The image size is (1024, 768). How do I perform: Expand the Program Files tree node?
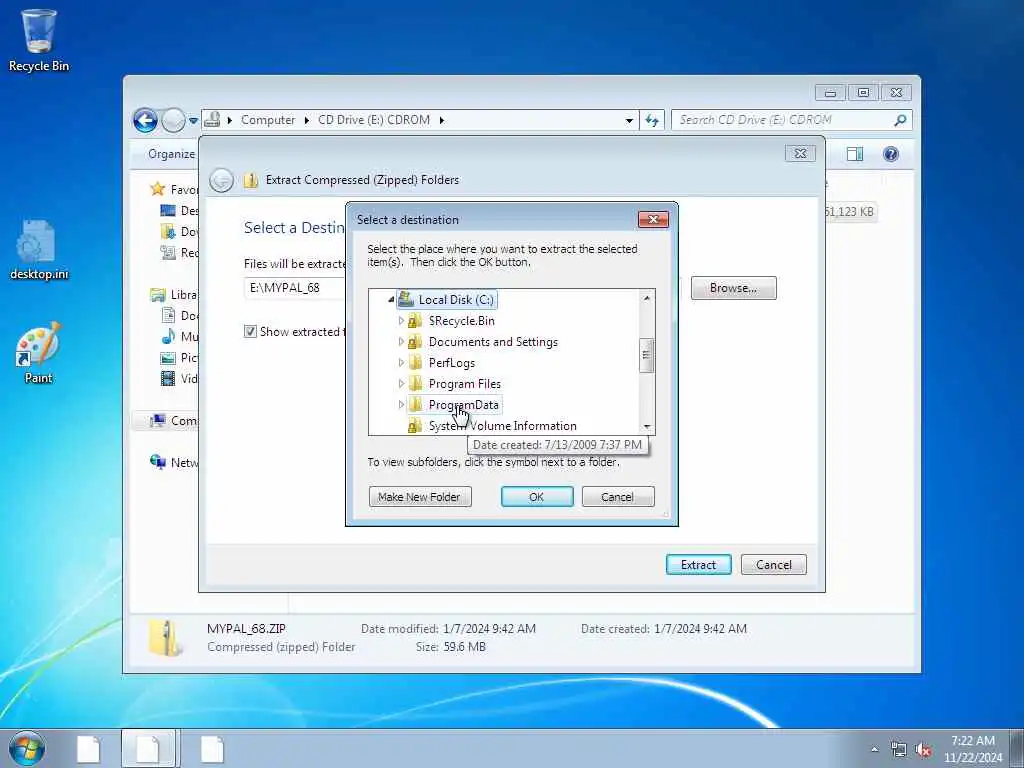click(401, 383)
